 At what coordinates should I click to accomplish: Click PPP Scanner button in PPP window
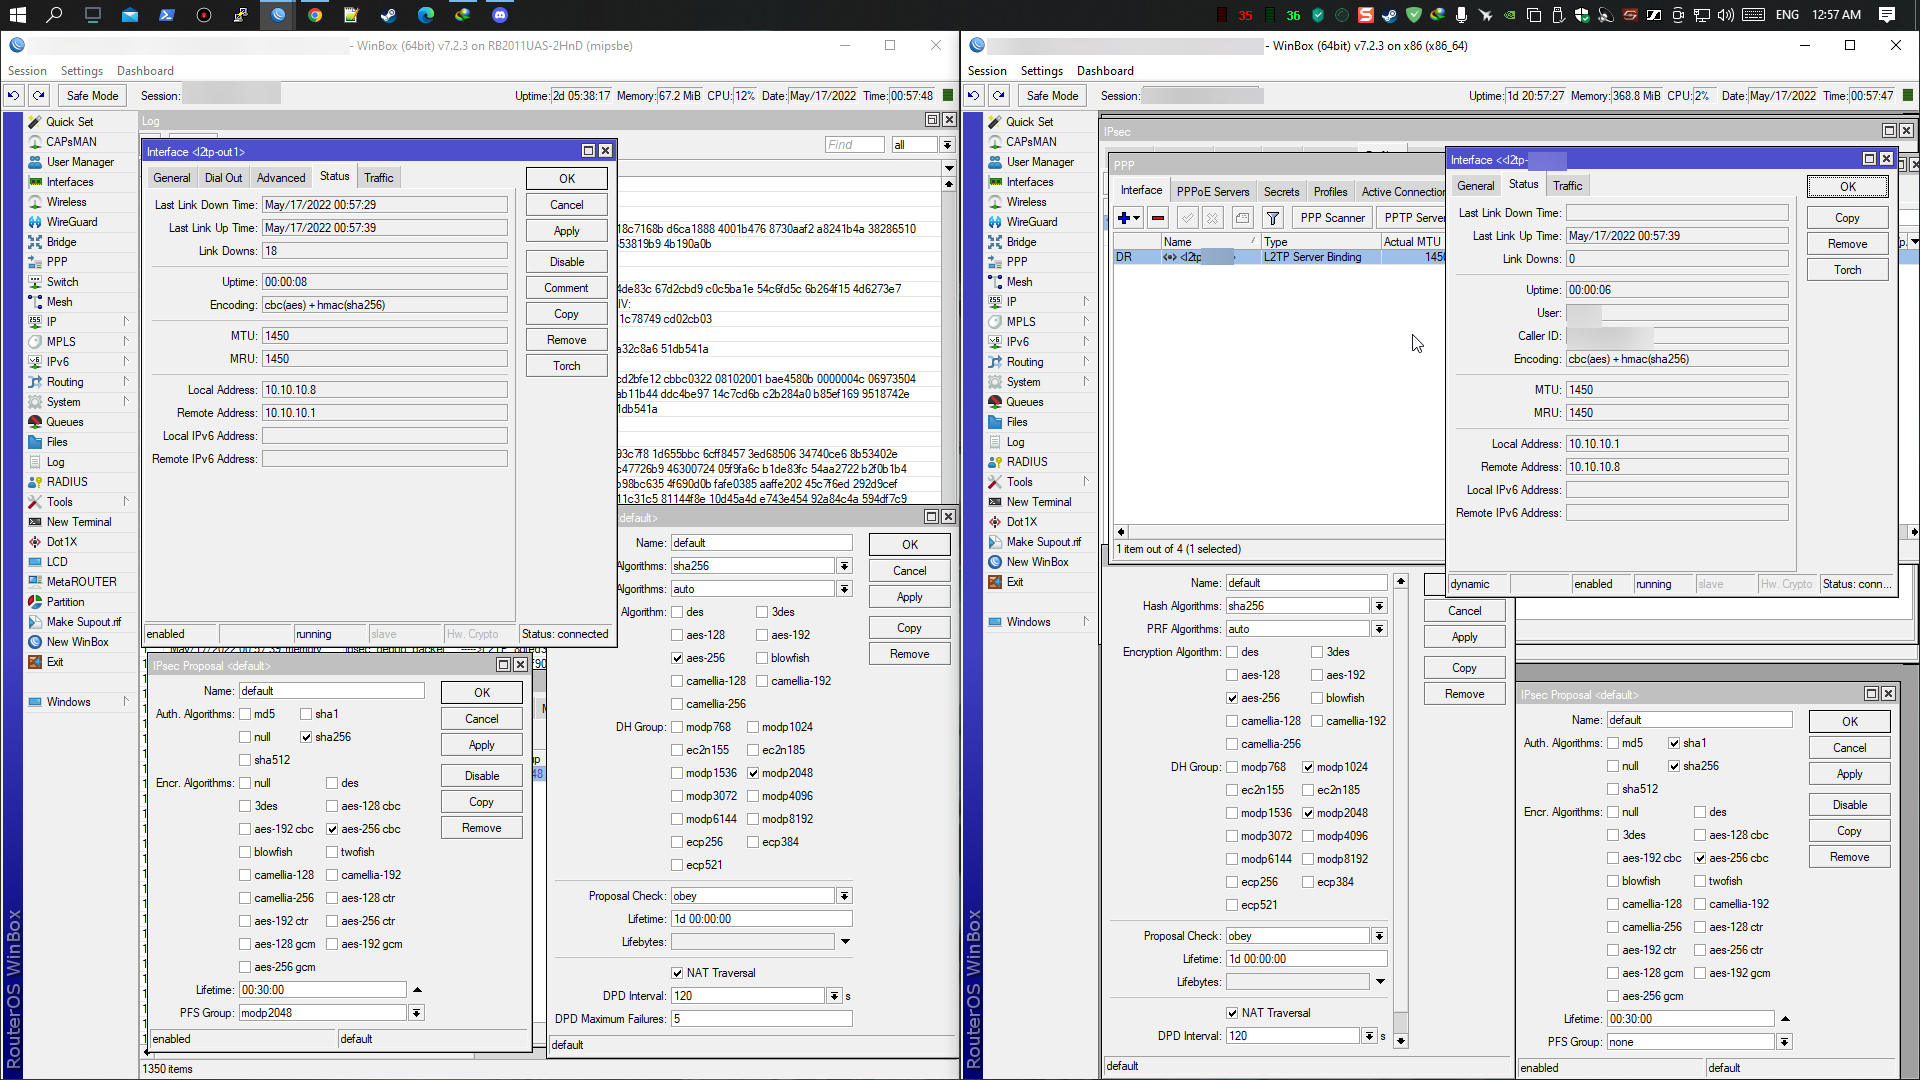[x=1332, y=218]
